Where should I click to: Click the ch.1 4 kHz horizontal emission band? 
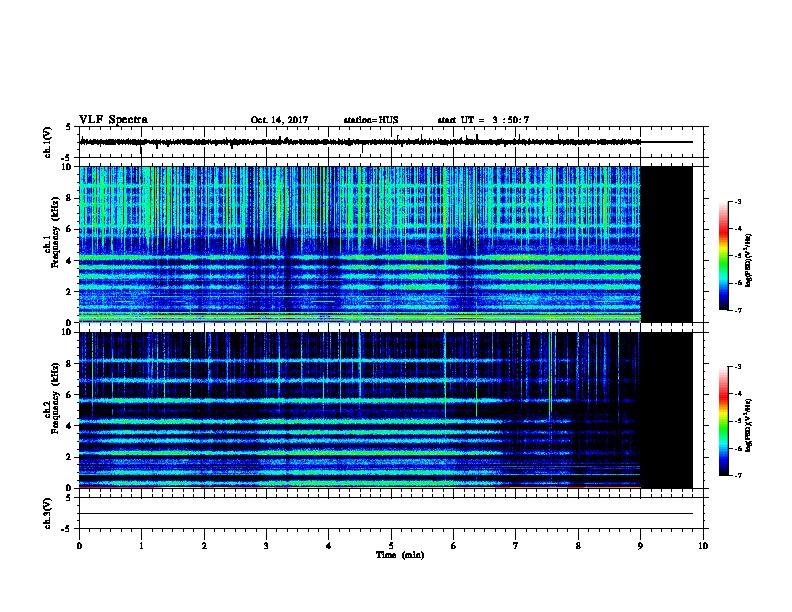(x=360, y=258)
